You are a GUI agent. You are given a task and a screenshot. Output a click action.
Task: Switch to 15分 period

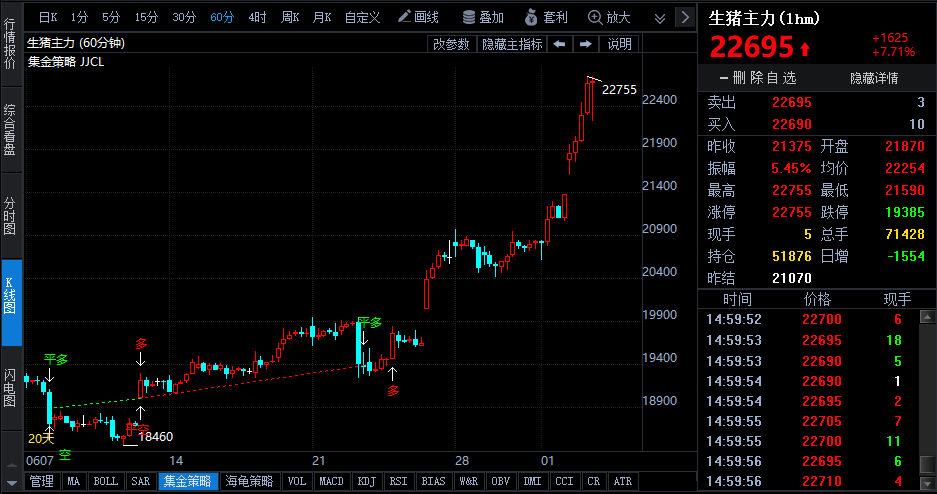[146, 17]
